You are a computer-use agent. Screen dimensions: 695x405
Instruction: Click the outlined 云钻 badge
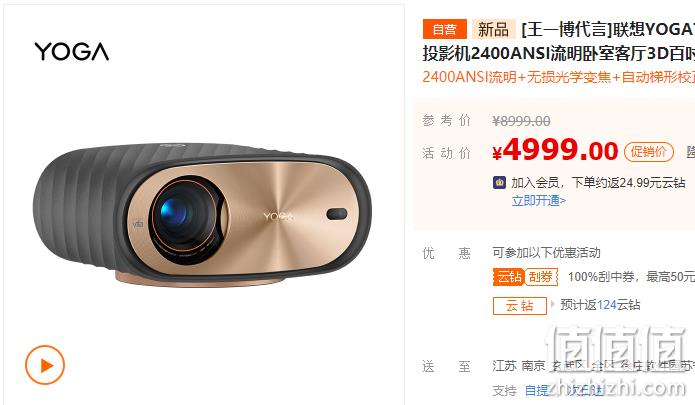coord(519,305)
